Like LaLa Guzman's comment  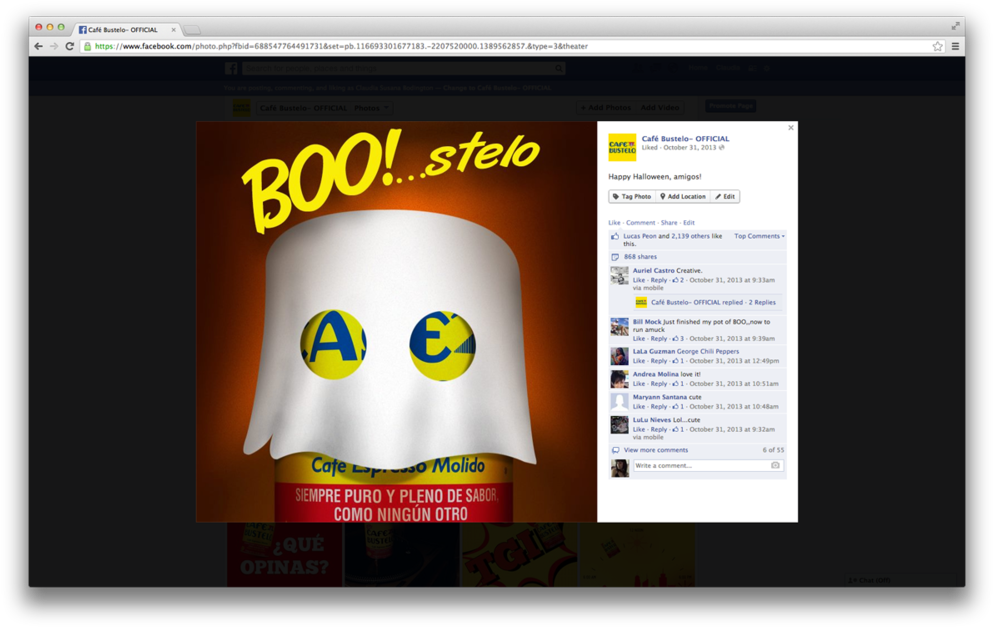638,361
